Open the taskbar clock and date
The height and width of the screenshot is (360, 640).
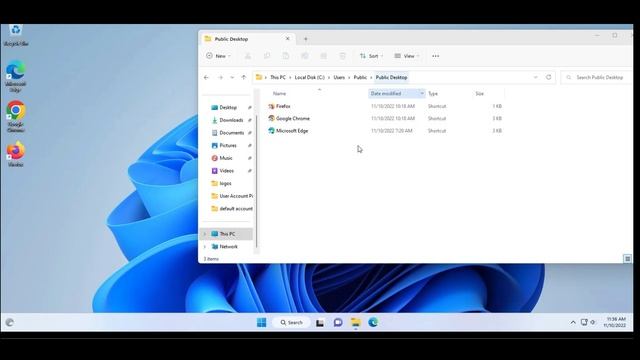[615, 322]
